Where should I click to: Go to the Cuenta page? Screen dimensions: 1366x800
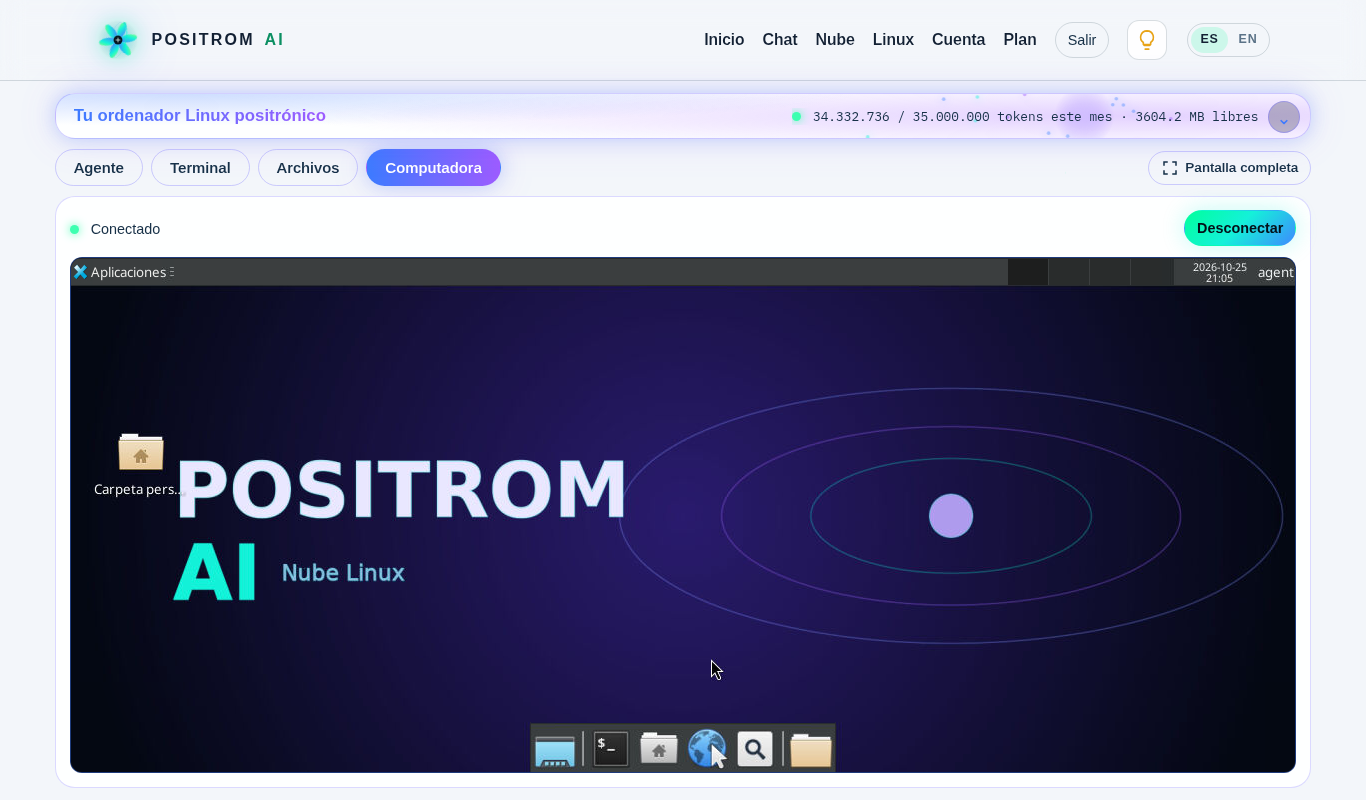(959, 40)
